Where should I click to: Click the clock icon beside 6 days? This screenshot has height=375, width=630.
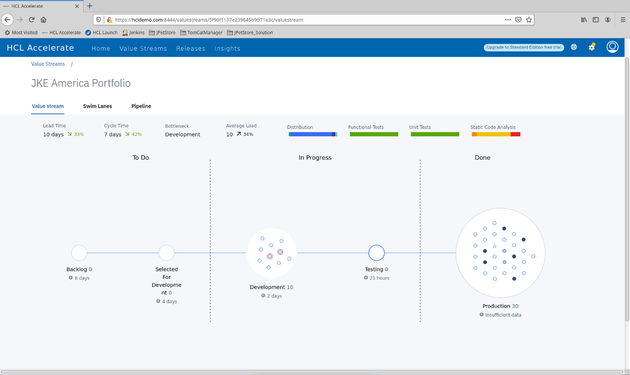pos(71,278)
